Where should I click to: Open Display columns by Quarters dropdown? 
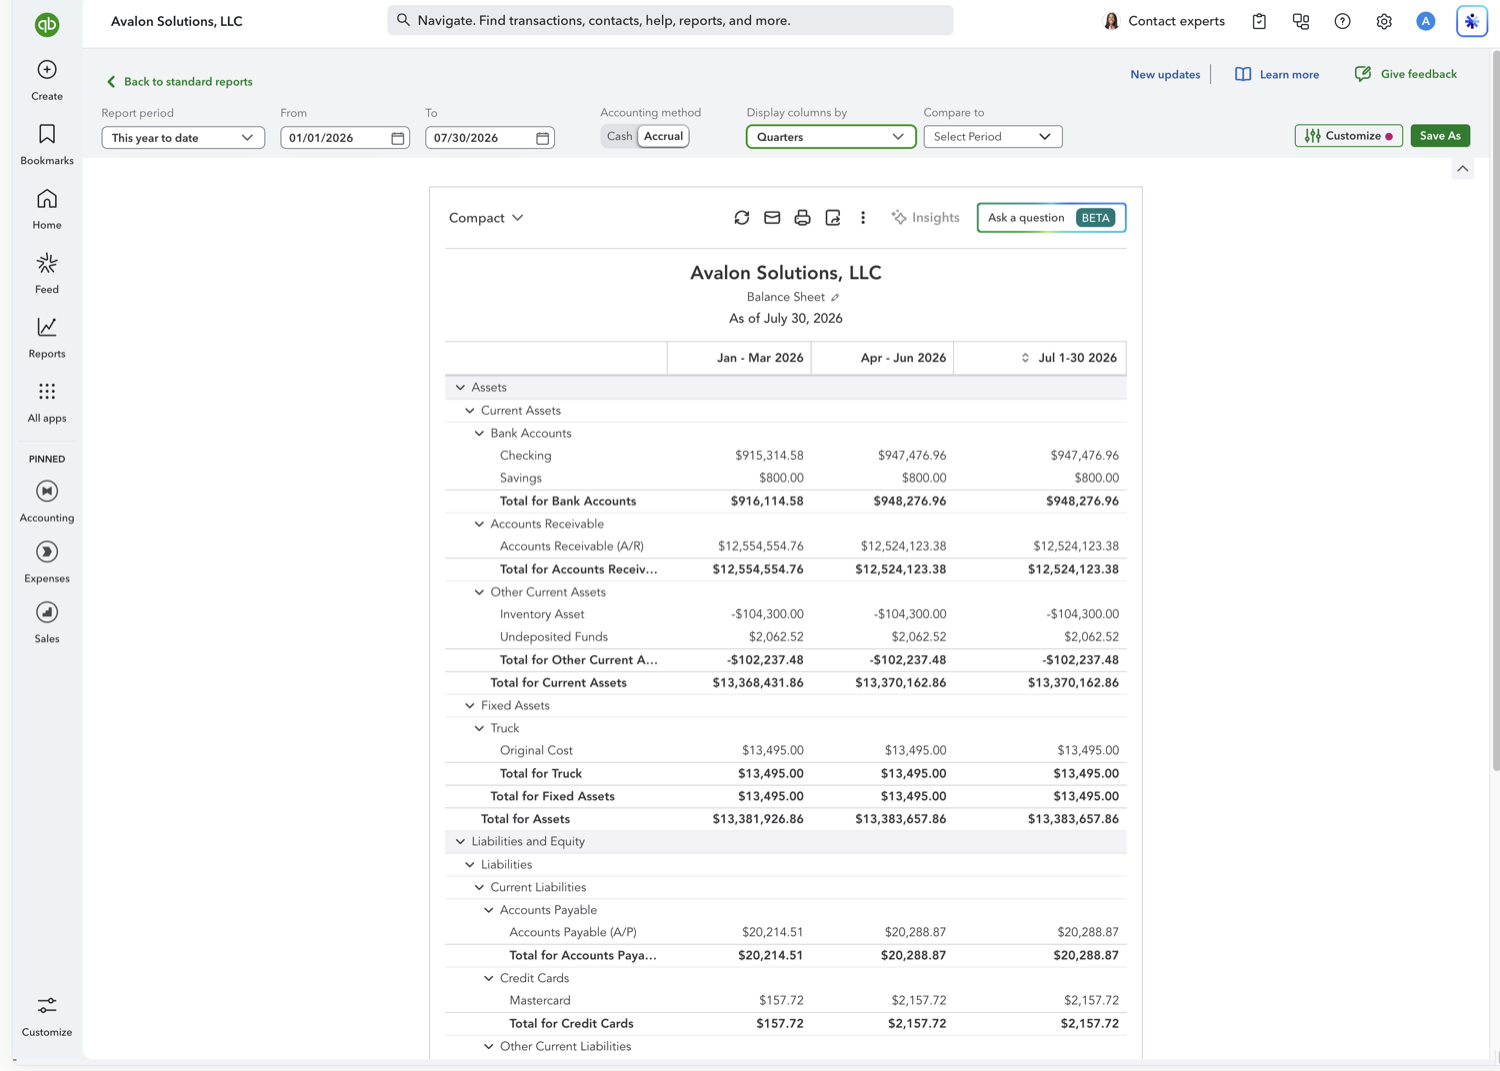coord(831,137)
